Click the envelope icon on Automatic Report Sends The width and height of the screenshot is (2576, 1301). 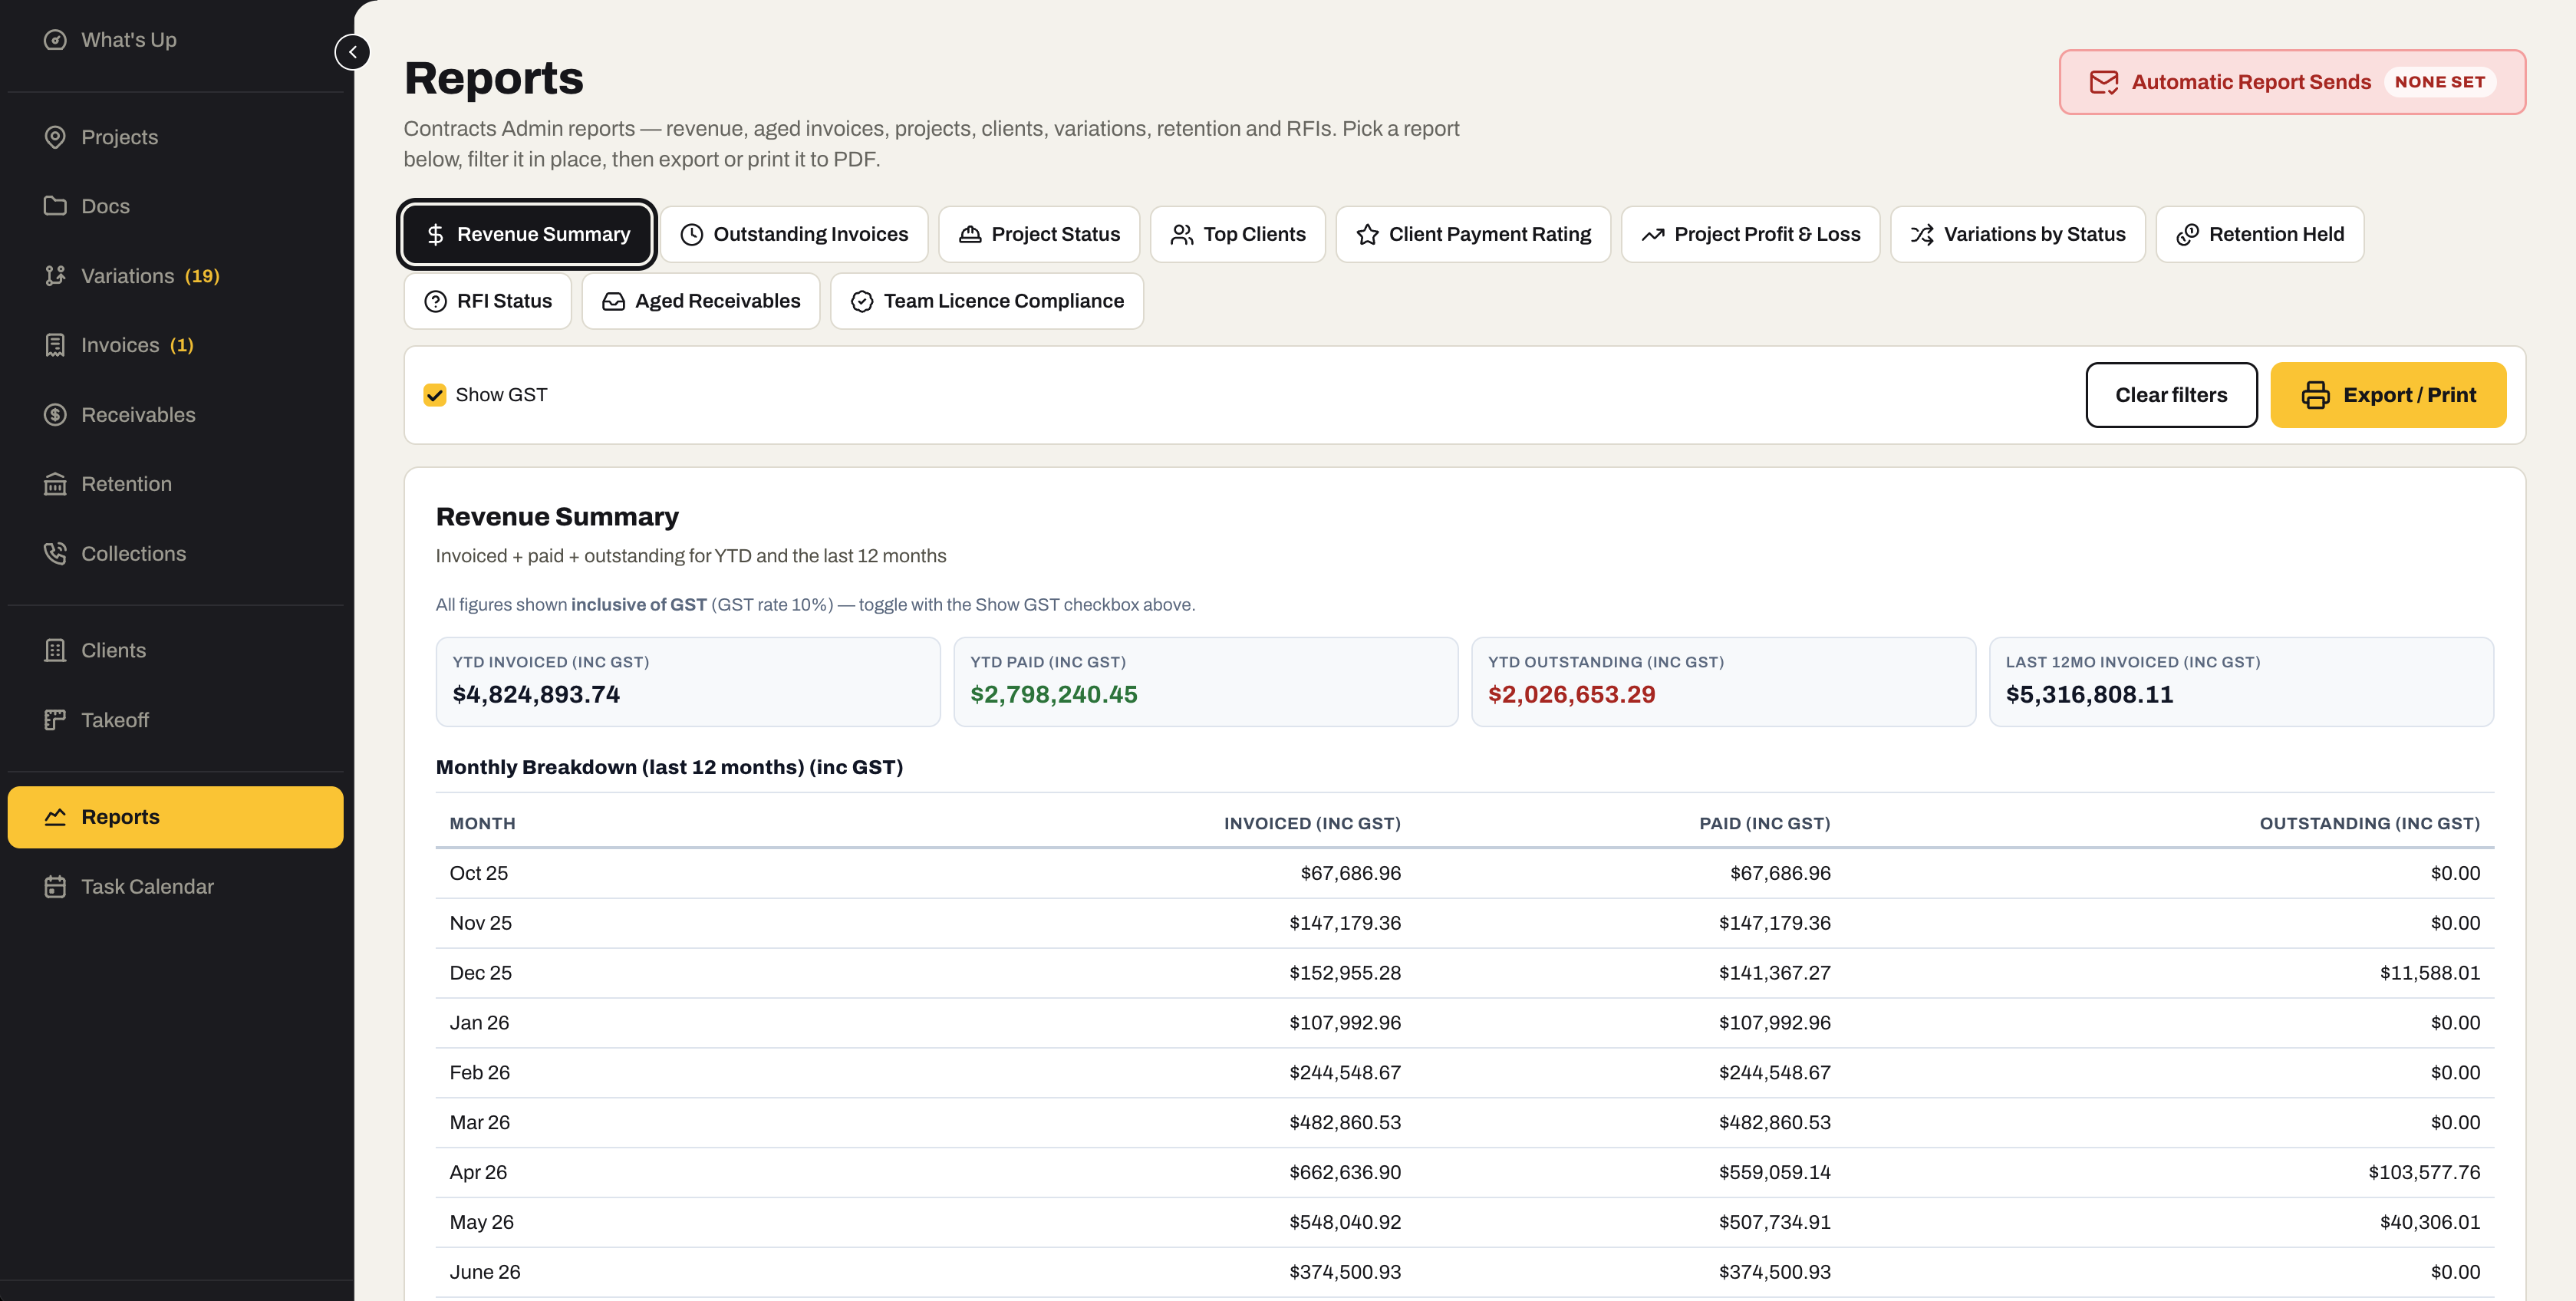[2104, 82]
